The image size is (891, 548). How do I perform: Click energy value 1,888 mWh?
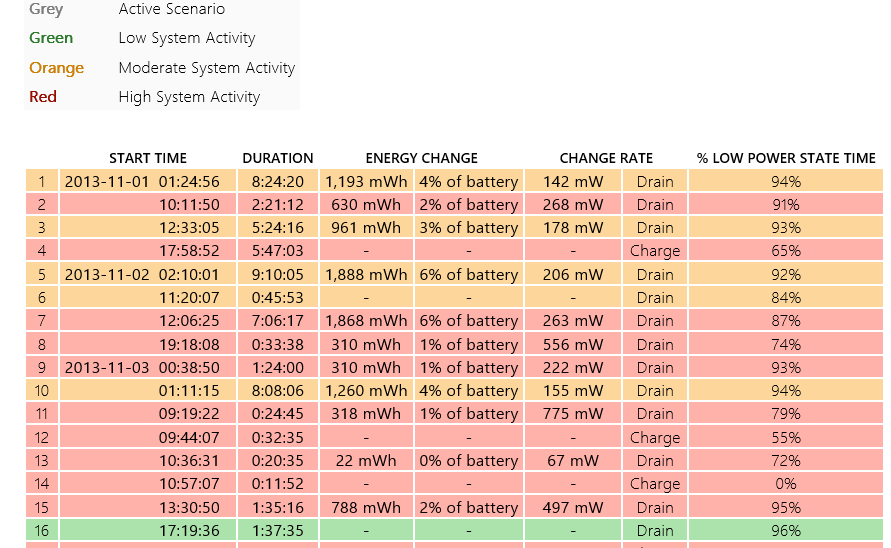pyautogui.click(x=366, y=275)
